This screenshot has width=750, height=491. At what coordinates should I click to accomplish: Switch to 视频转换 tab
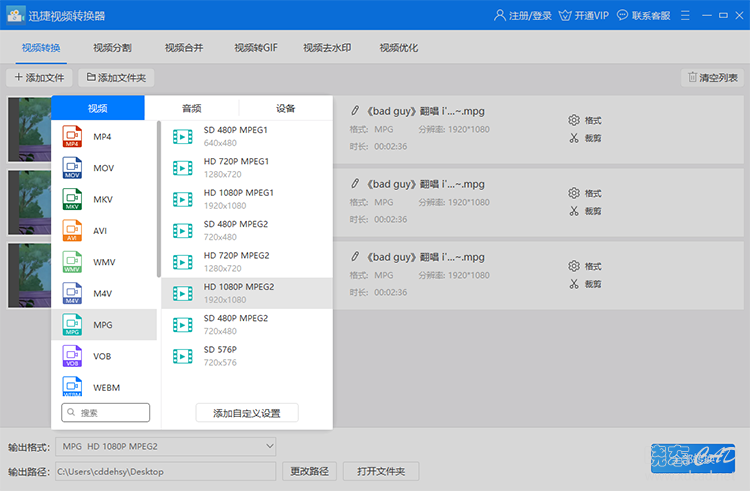pos(41,47)
